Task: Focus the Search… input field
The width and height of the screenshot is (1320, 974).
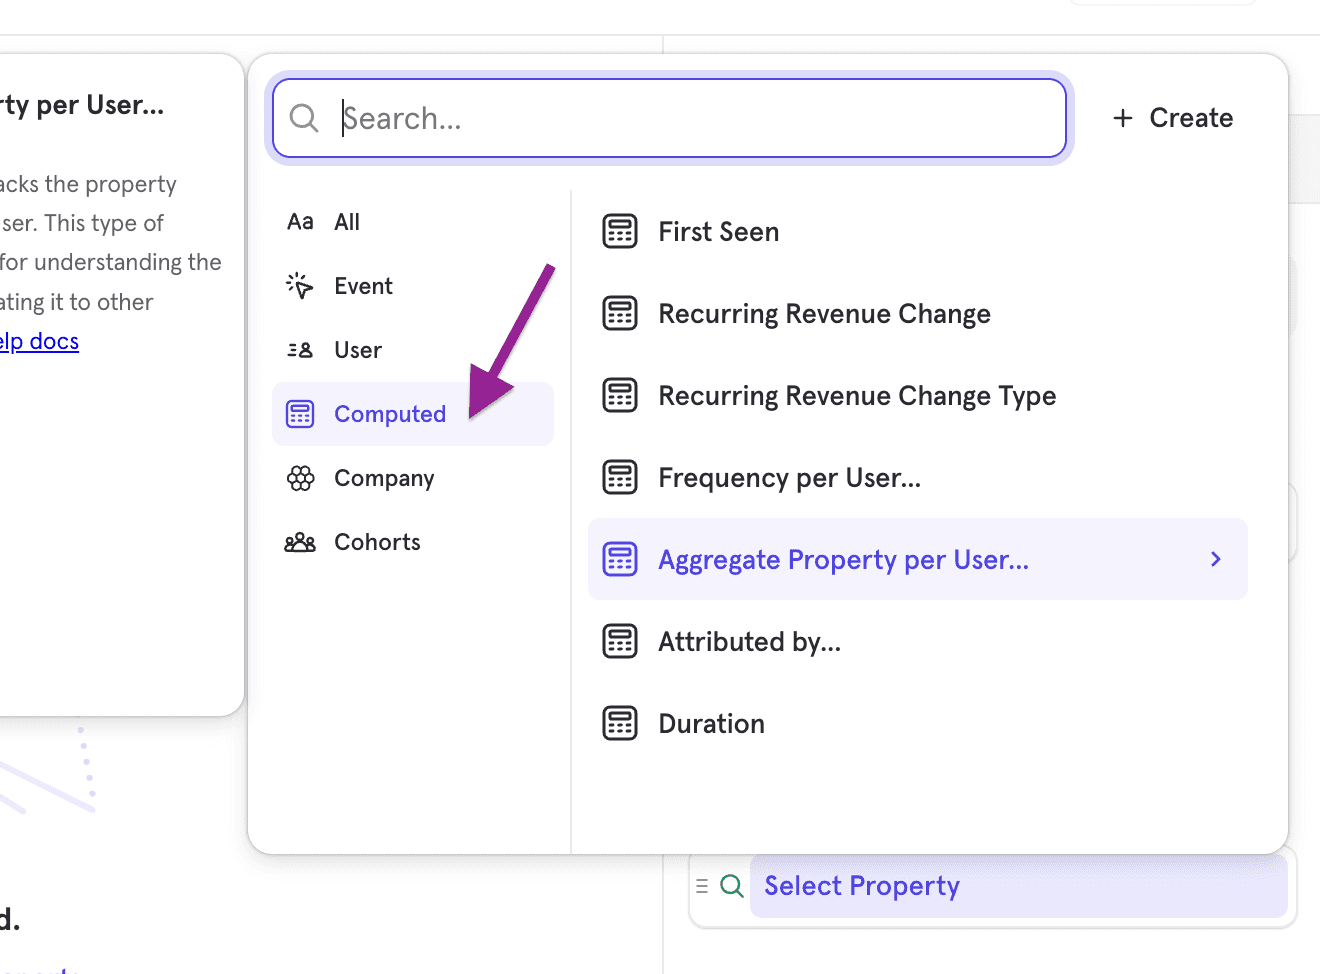Action: point(690,118)
